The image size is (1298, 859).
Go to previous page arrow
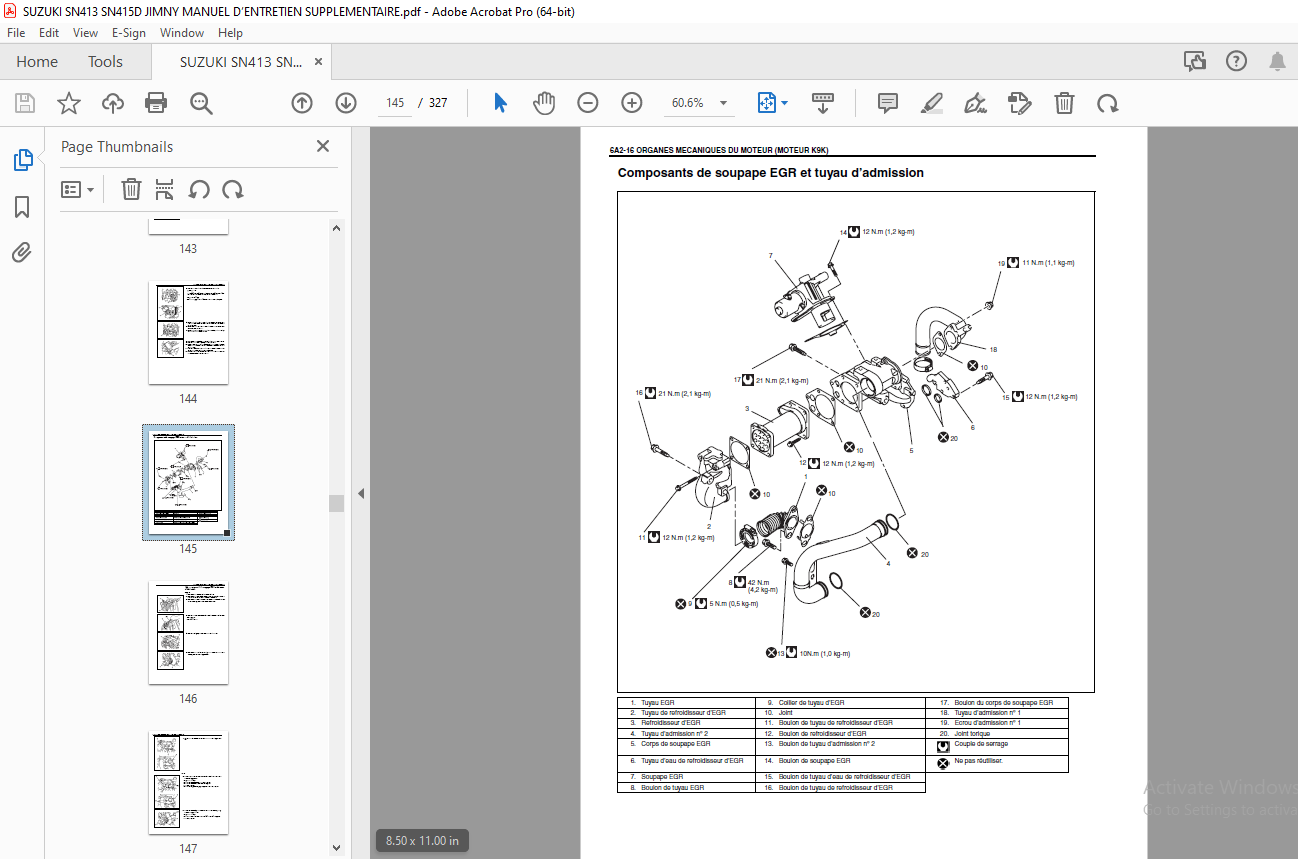(302, 103)
